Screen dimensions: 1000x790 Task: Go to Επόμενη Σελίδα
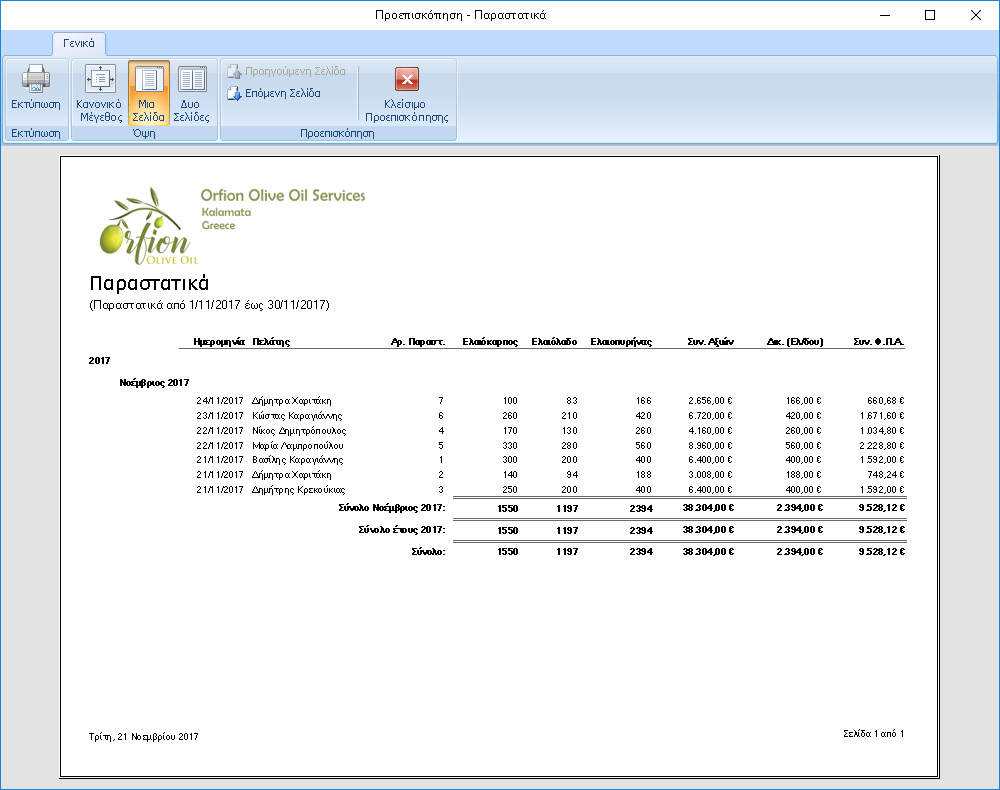(274, 93)
